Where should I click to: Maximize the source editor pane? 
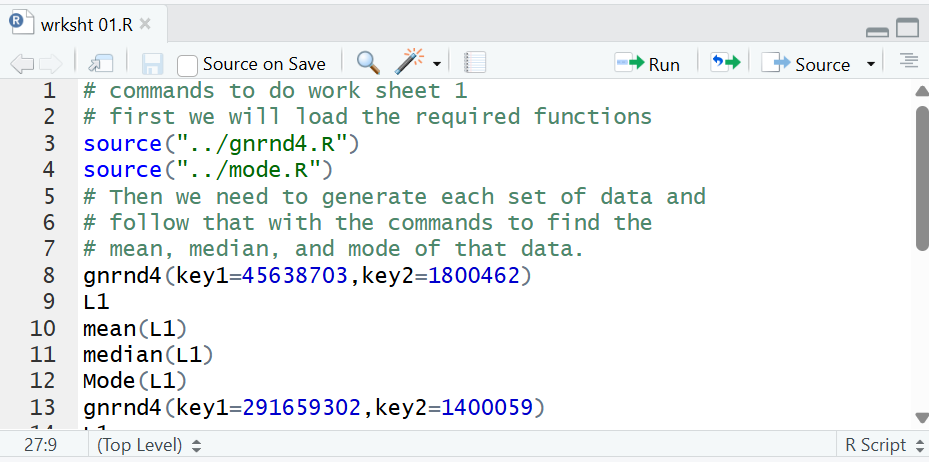click(x=907, y=29)
